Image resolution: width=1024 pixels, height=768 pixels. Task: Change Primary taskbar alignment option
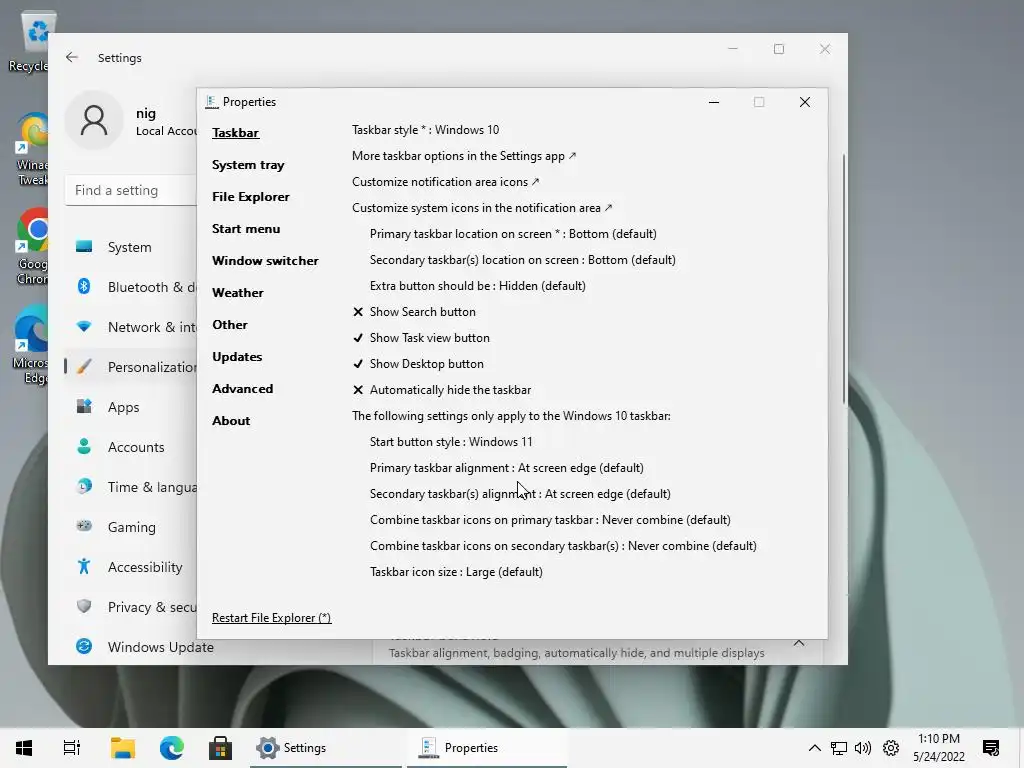[507, 468]
